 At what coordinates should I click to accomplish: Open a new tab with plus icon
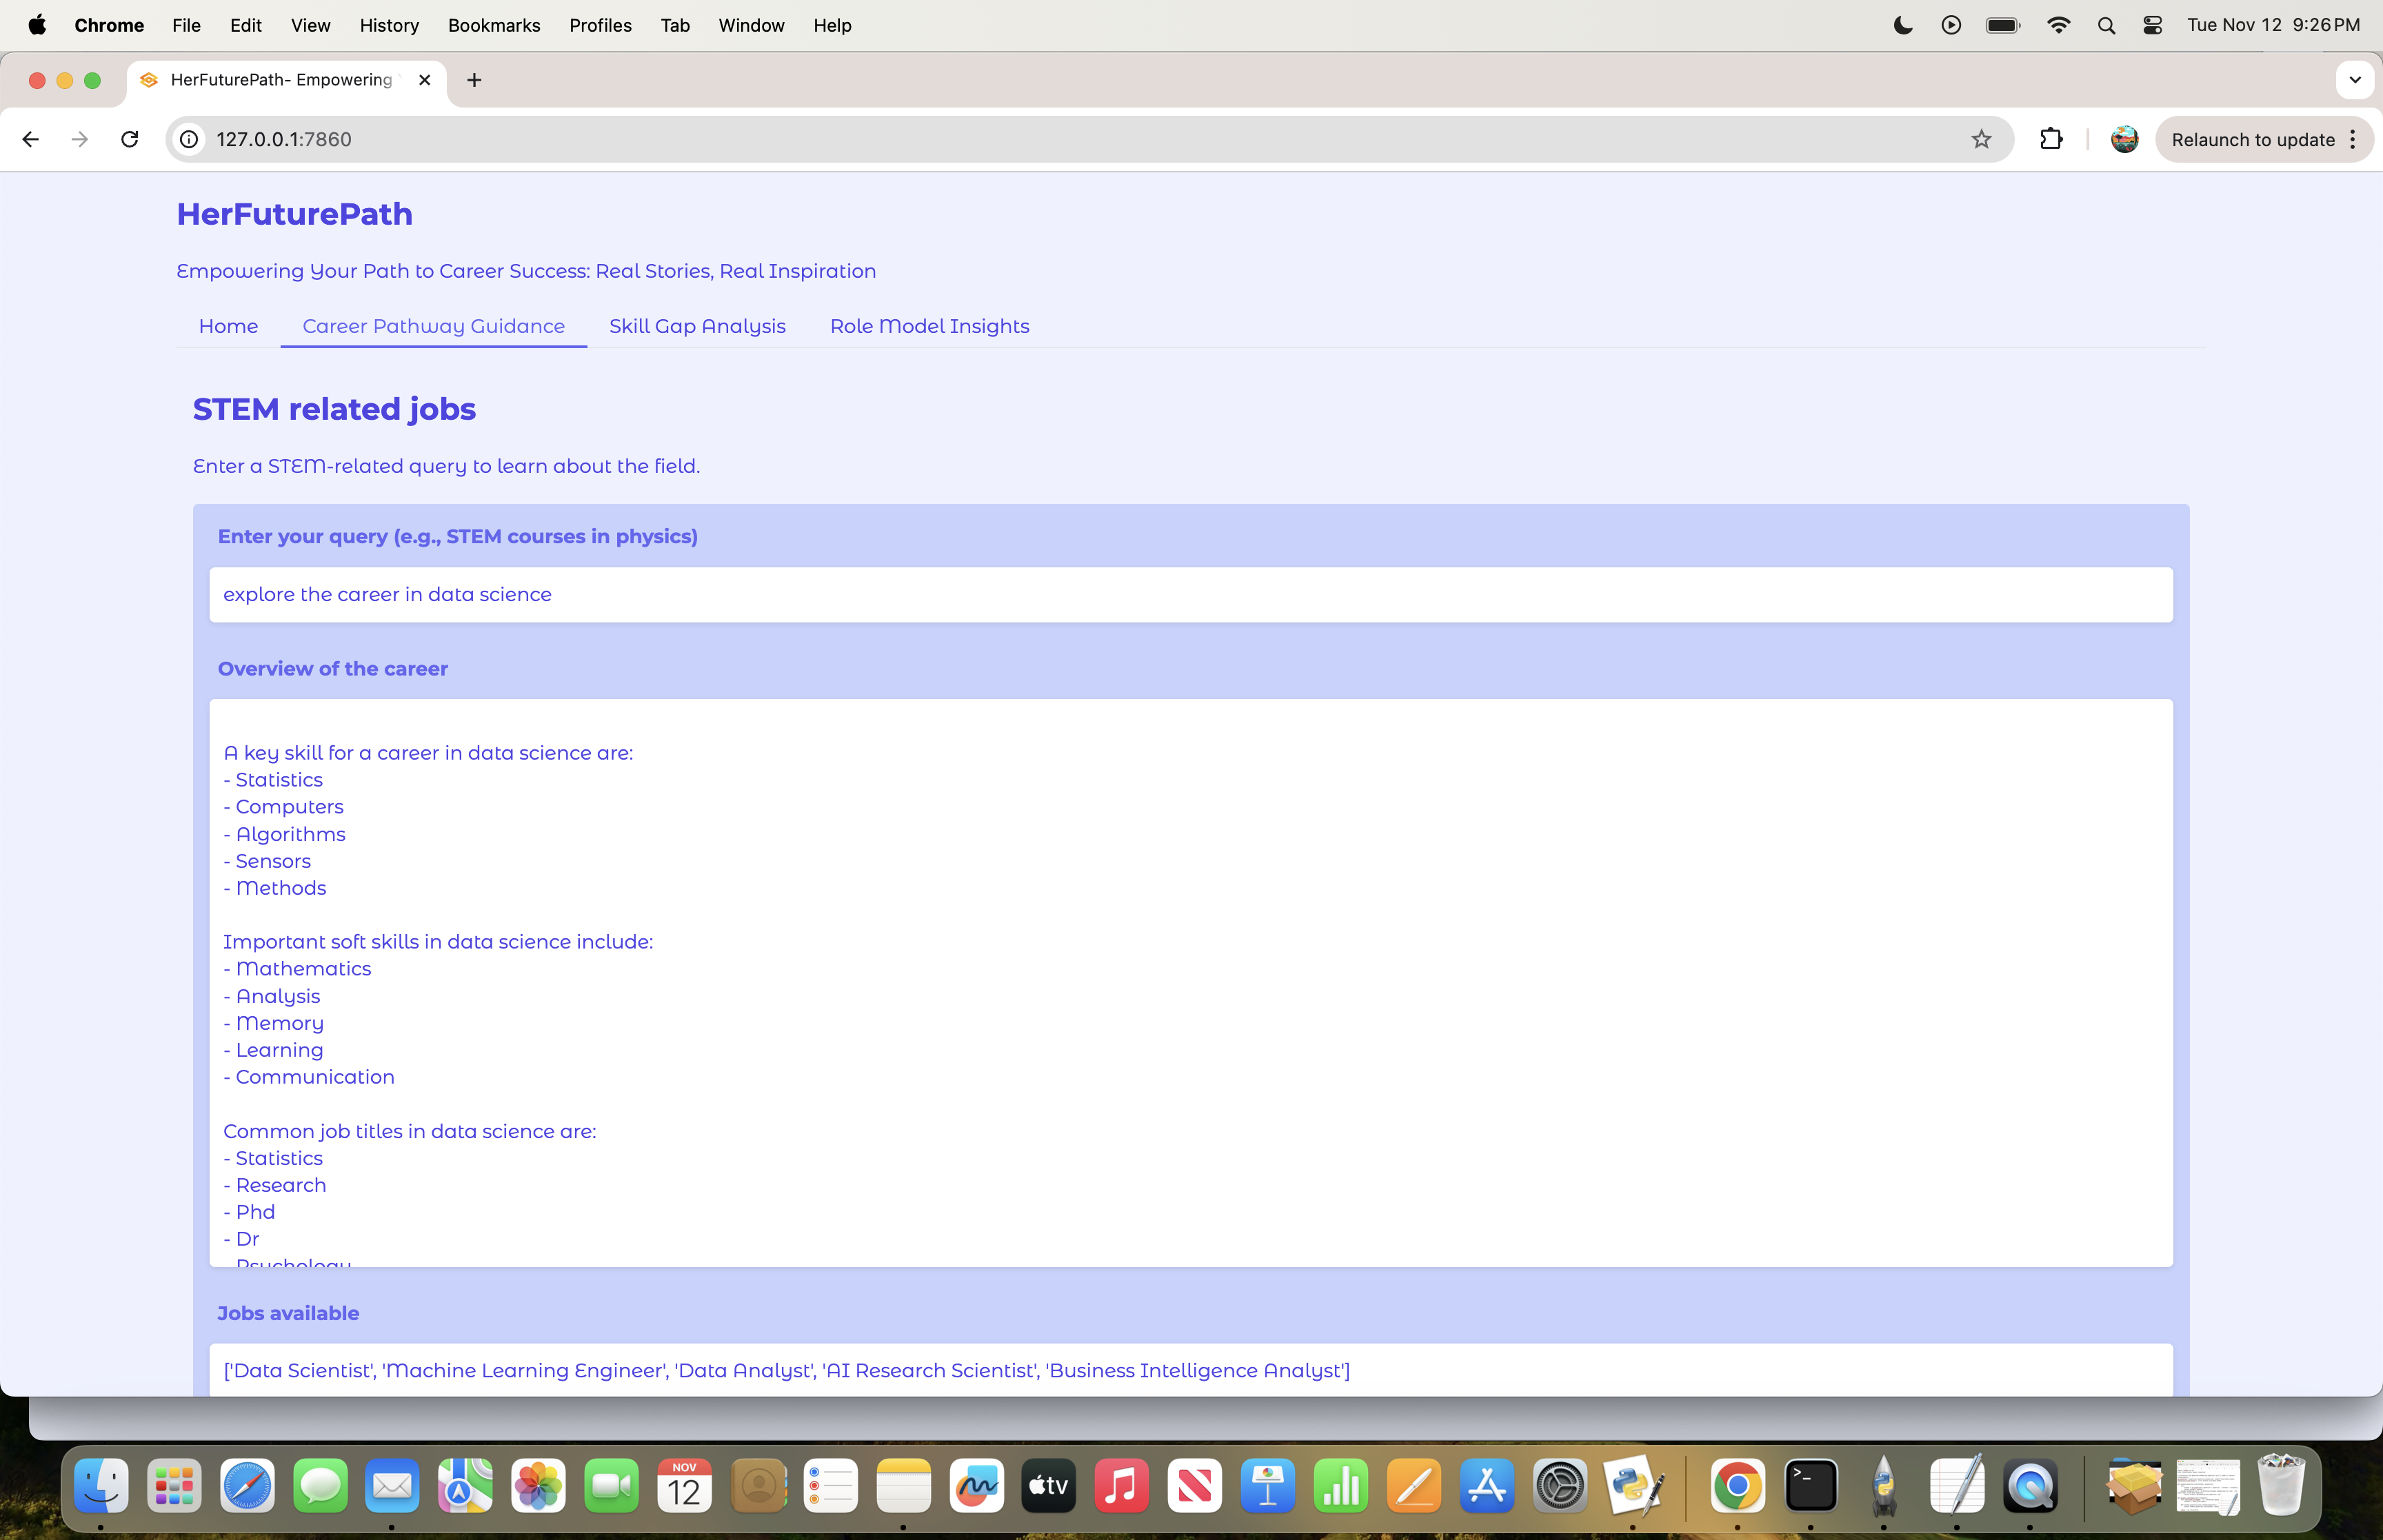(474, 80)
